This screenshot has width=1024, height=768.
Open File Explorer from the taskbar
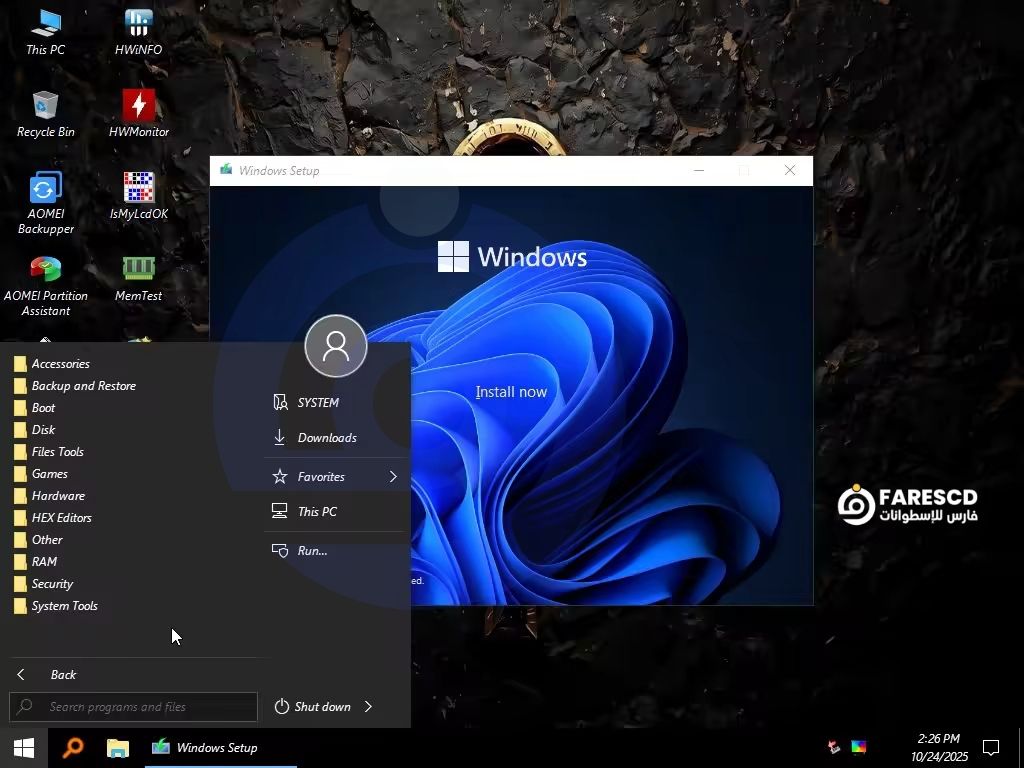(x=118, y=748)
